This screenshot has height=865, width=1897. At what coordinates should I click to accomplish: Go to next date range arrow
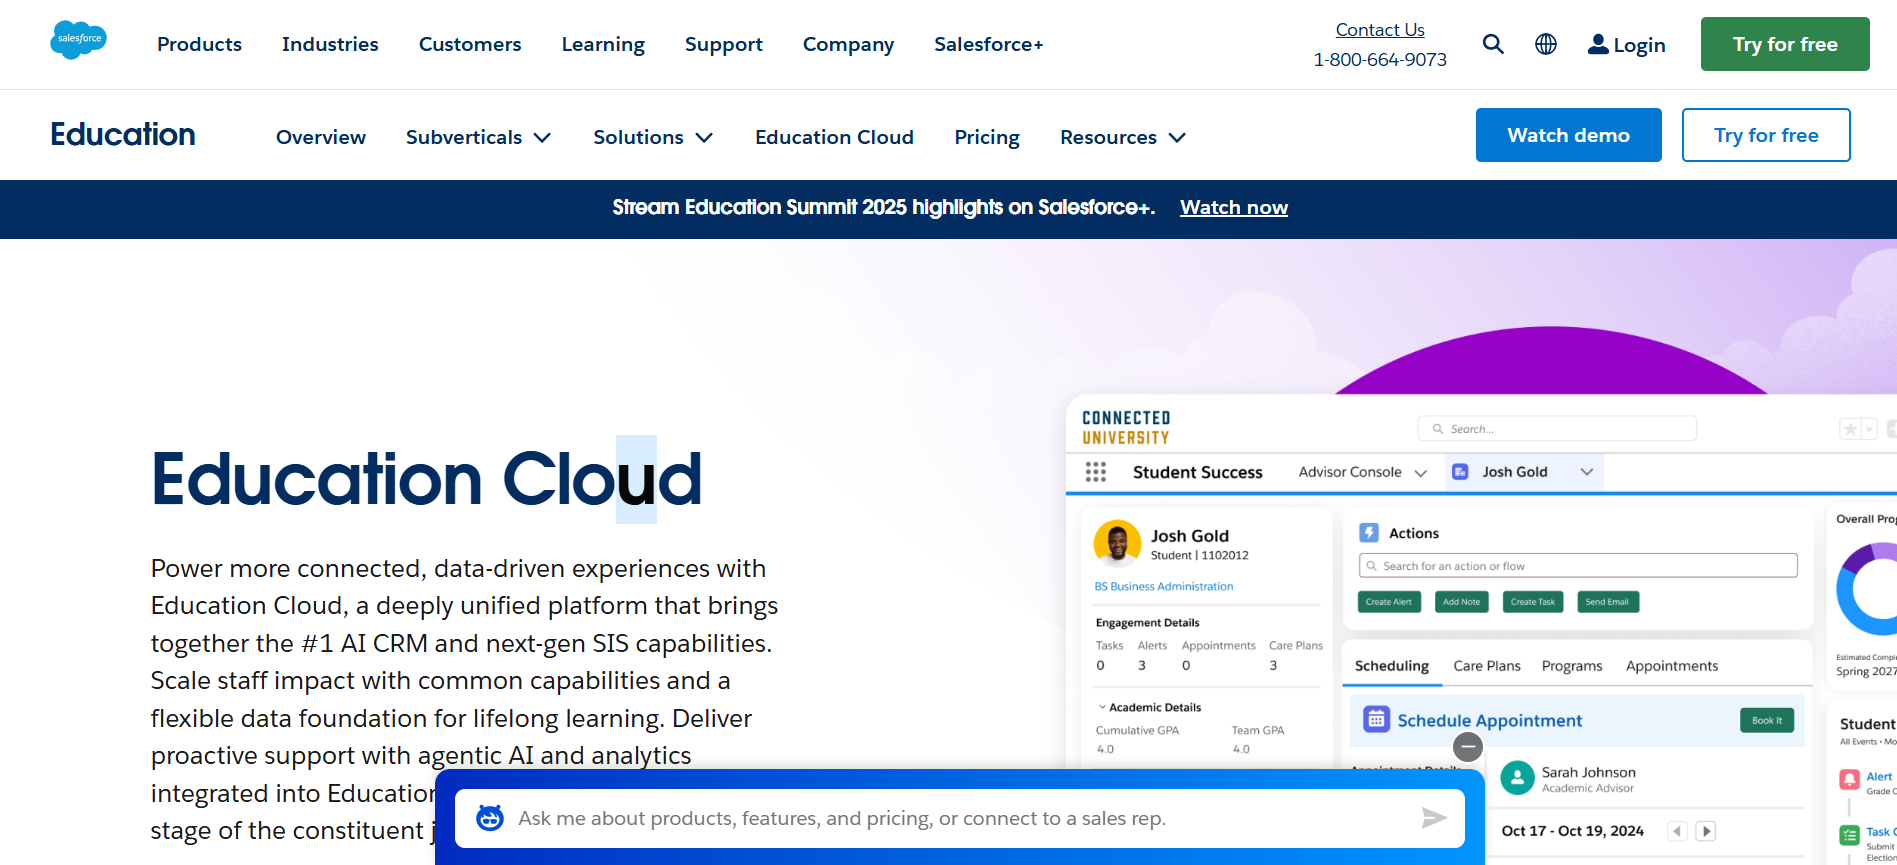tap(1706, 831)
